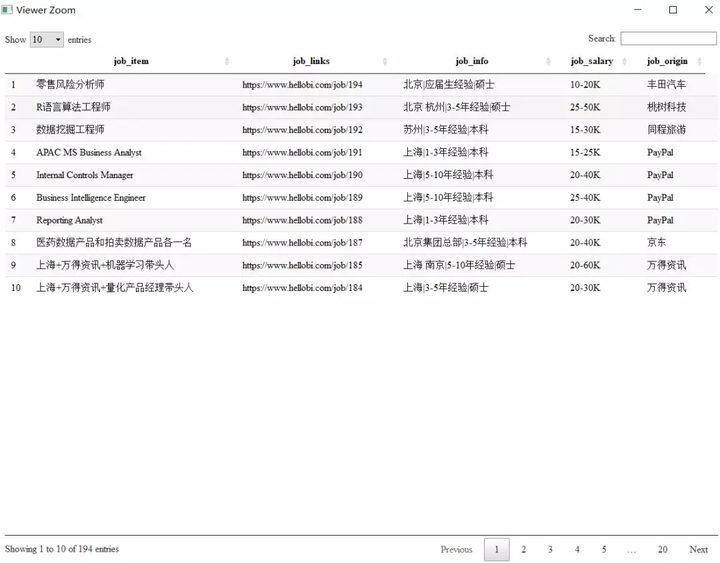Select the Internal Controls Manager cell
720x563 pixels.
tap(84, 175)
